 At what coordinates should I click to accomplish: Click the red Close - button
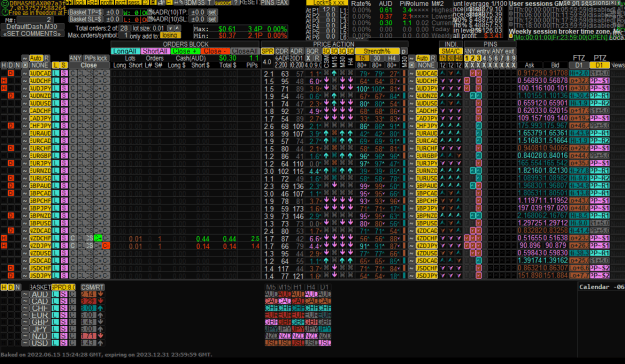pyautogui.click(x=215, y=51)
